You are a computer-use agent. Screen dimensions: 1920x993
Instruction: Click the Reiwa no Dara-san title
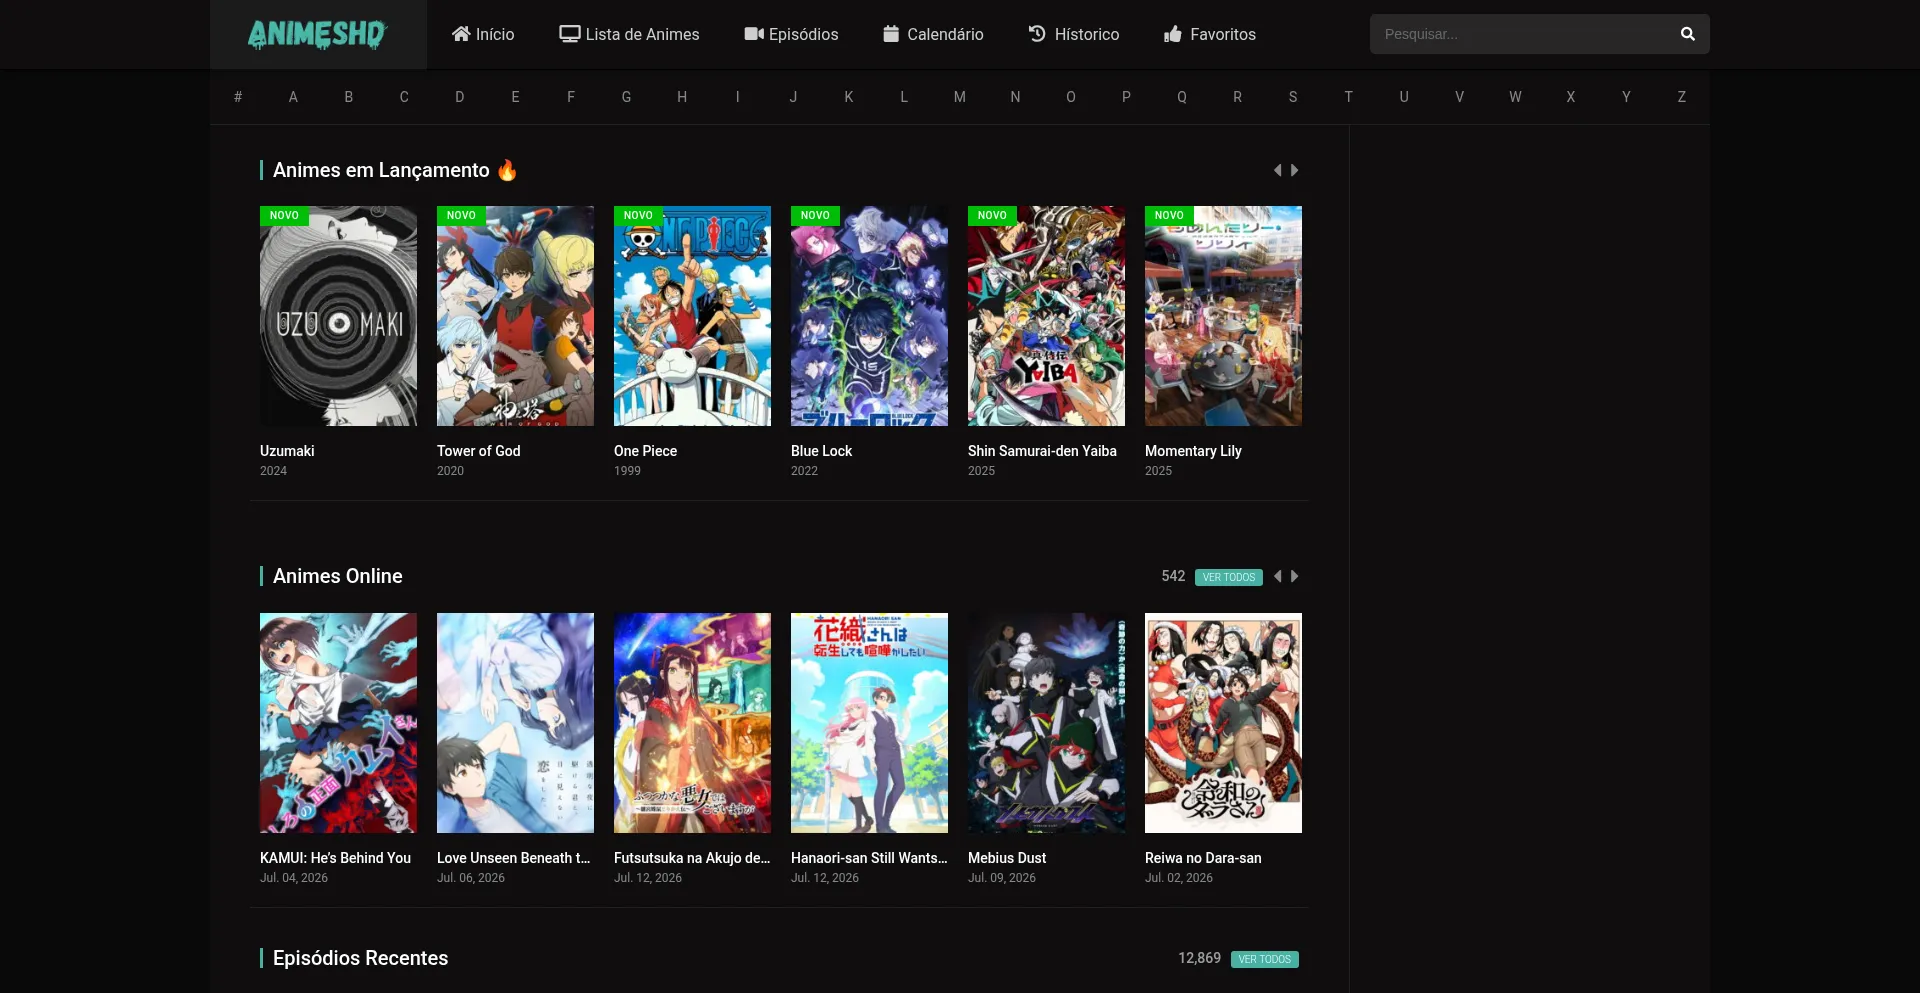[x=1203, y=858]
